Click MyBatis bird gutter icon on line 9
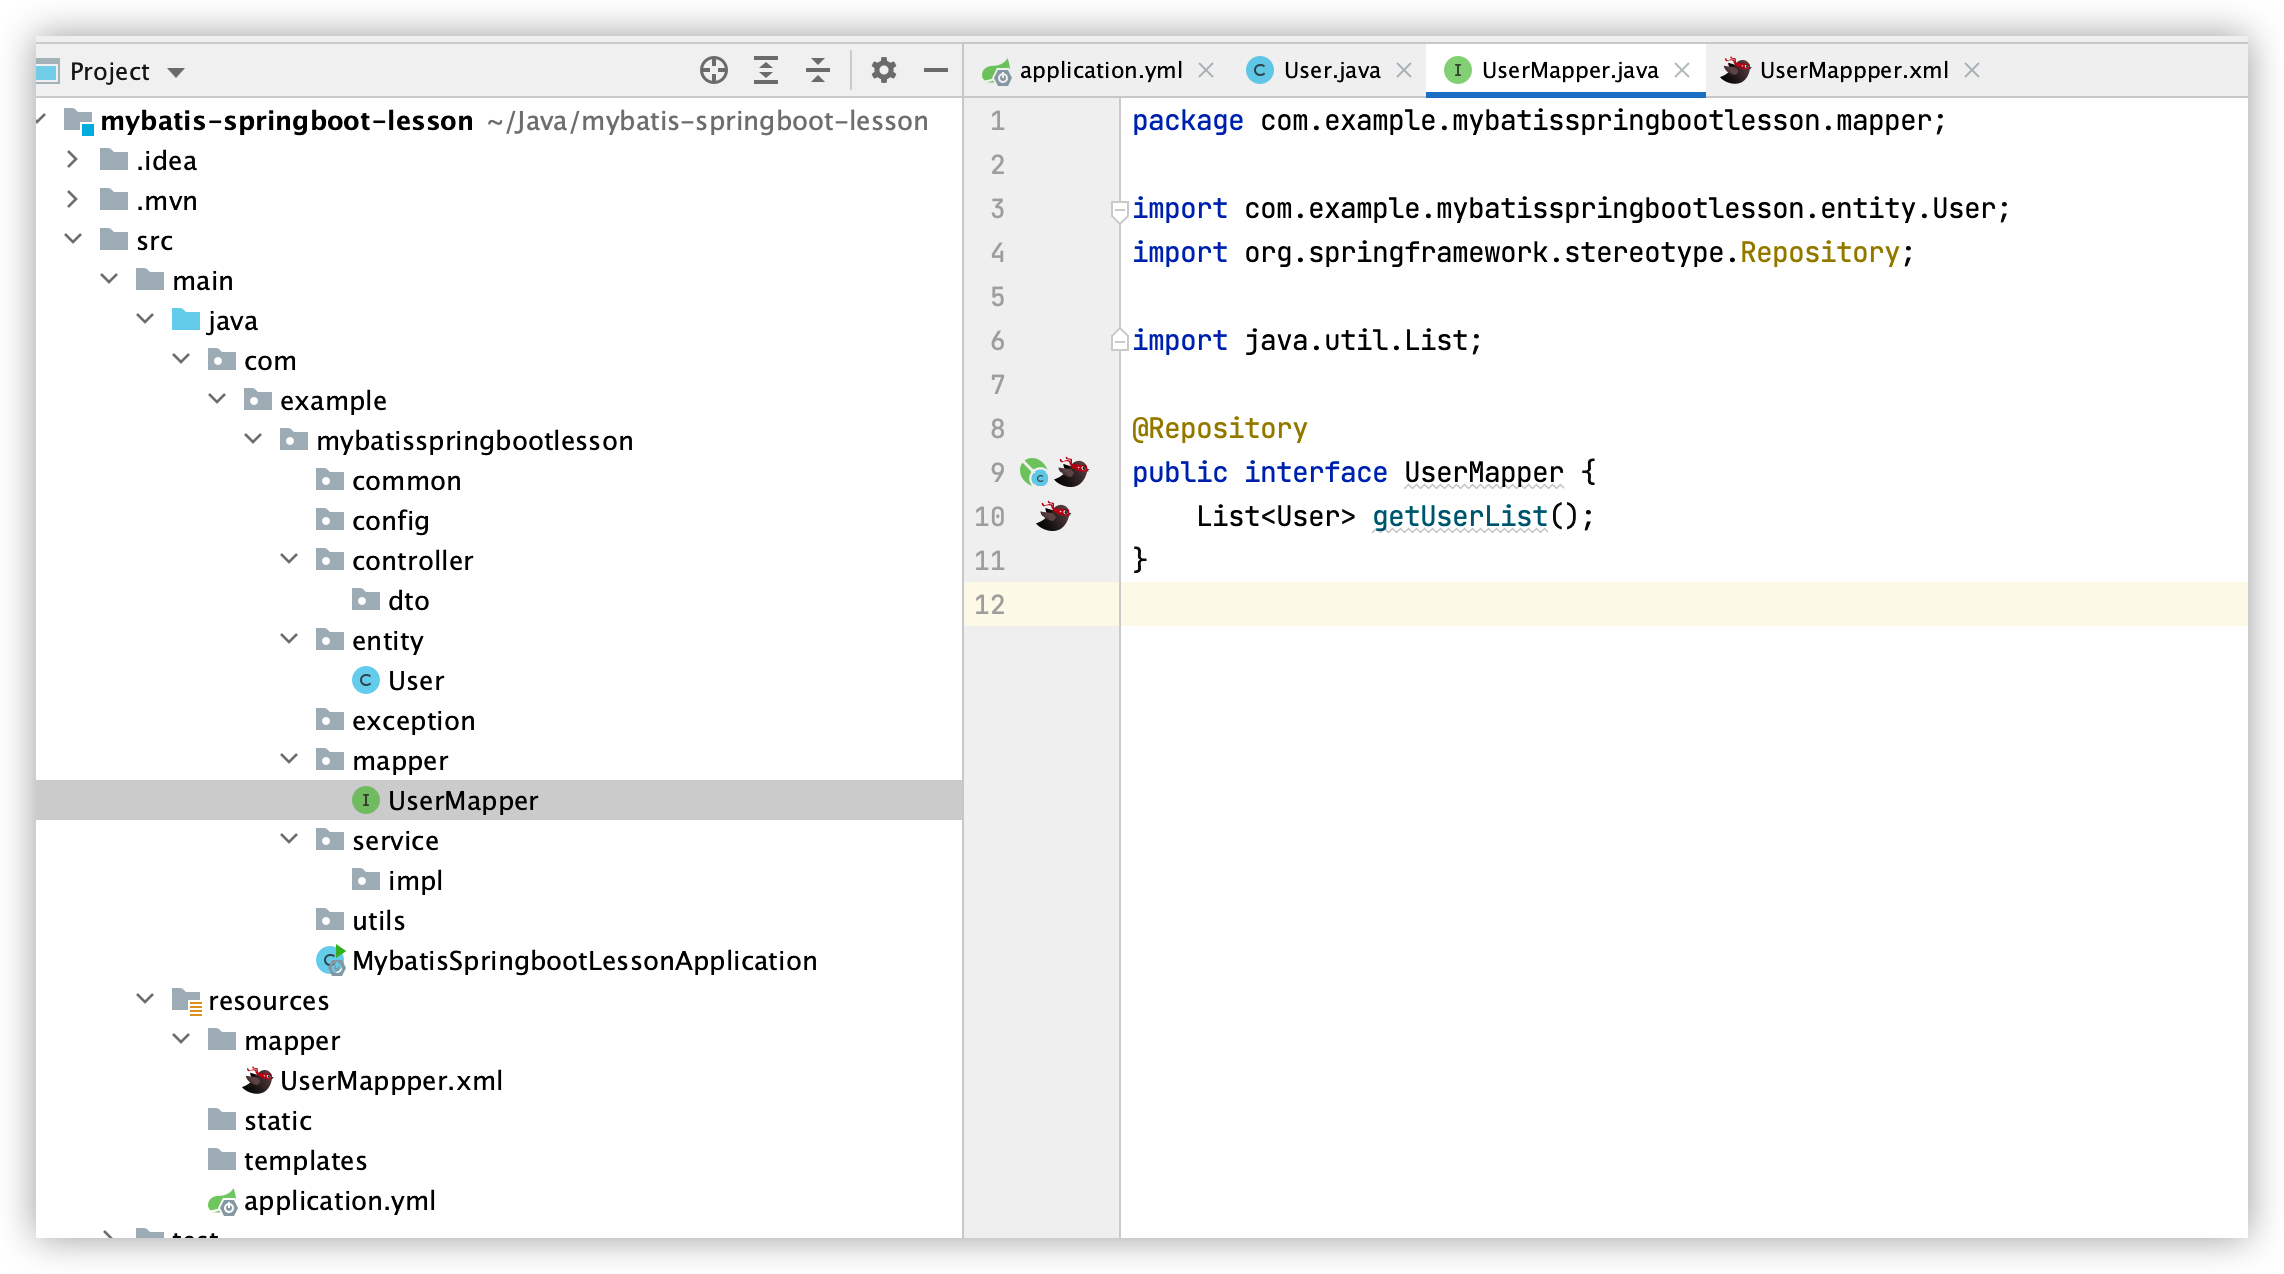This screenshot has height=1274, width=2284. 1071,472
